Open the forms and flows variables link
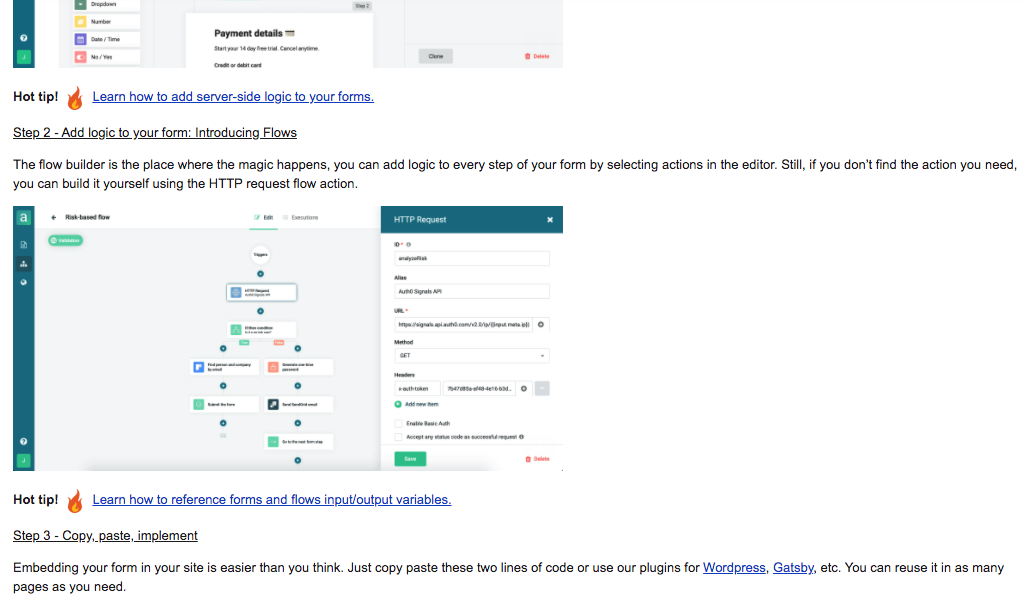The image size is (1028, 615). point(271,500)
